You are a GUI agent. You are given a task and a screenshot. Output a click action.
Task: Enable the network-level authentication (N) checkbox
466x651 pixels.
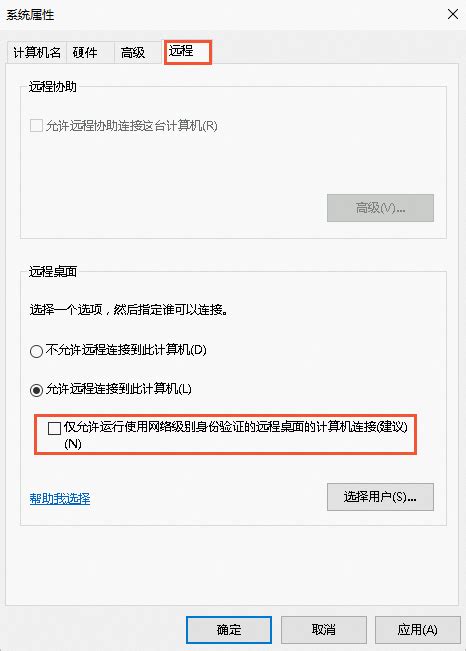coord(54,428)
